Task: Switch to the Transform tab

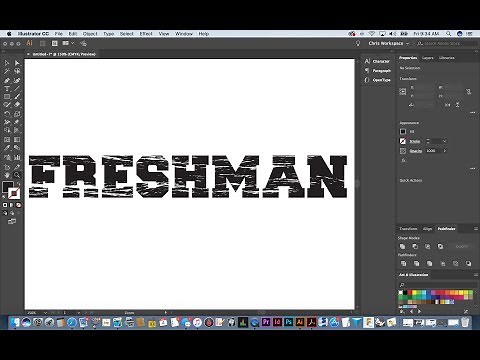Action: 408,229
